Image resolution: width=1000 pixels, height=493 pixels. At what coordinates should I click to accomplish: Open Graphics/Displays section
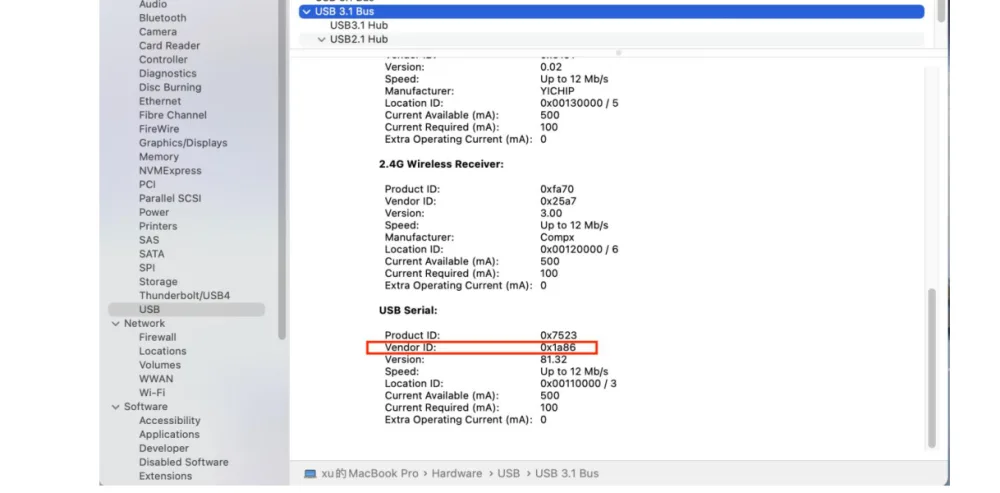[x=183, y=143]
